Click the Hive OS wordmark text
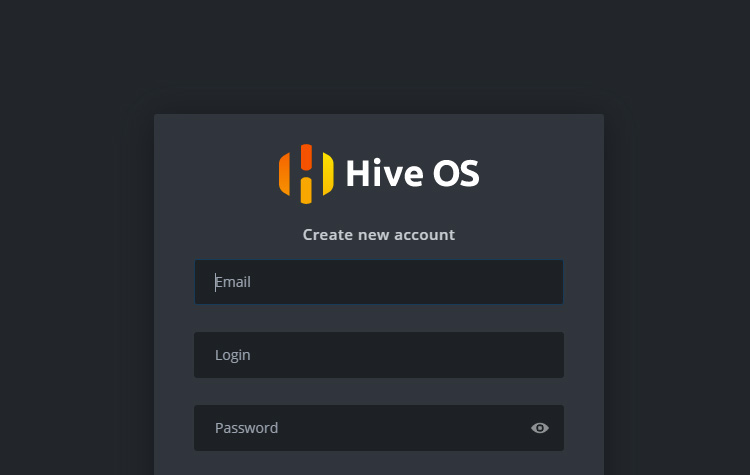750x475 pixels. coord(412,173)
